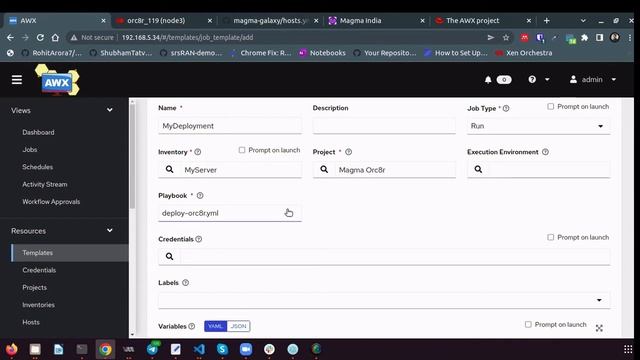Show help for Playbook field
Image resolution: width=640 pixels, height=360 pixels.
(x=200, y=196)
